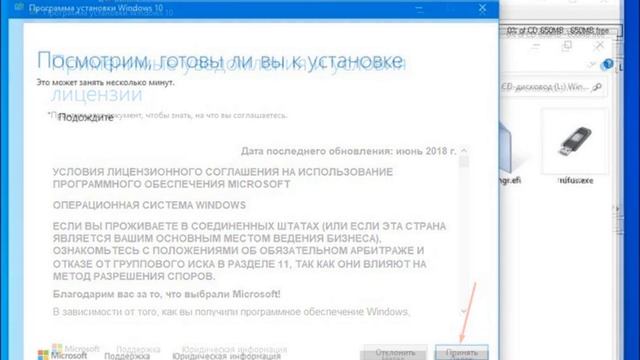Screen dimensions: 640x360
Task: Click the Дата последнего обновления: июнь 2018 text
Action: (349, 151)
